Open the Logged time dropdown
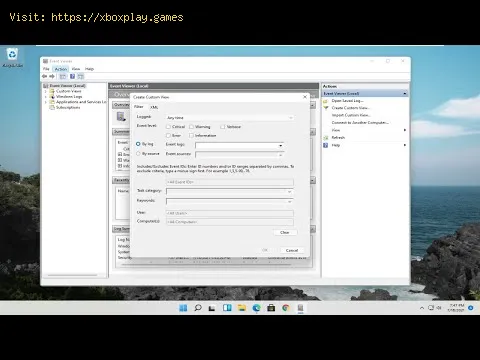The width and height of the screenshot is (480, 360). [230, 118]
